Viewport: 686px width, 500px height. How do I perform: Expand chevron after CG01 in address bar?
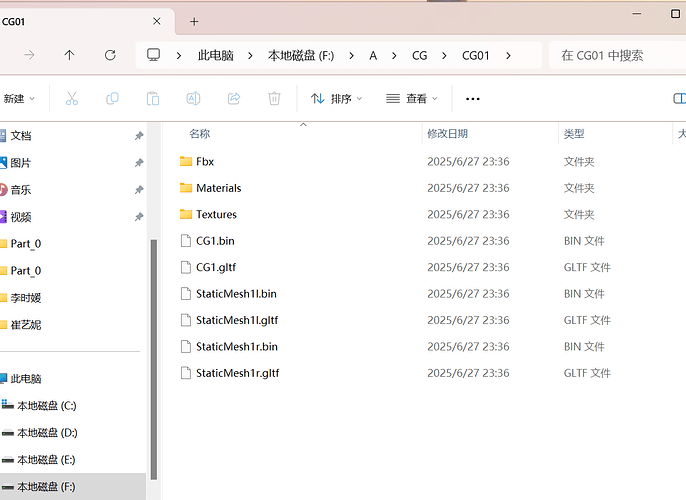click(508, 56)
